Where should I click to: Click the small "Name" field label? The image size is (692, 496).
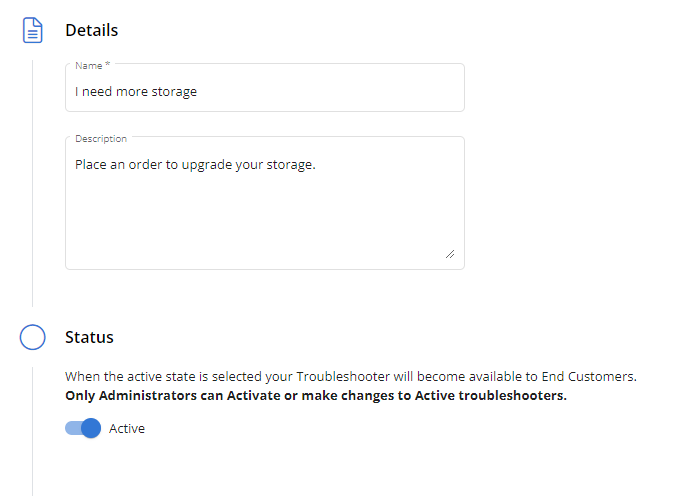coord(89,65)
